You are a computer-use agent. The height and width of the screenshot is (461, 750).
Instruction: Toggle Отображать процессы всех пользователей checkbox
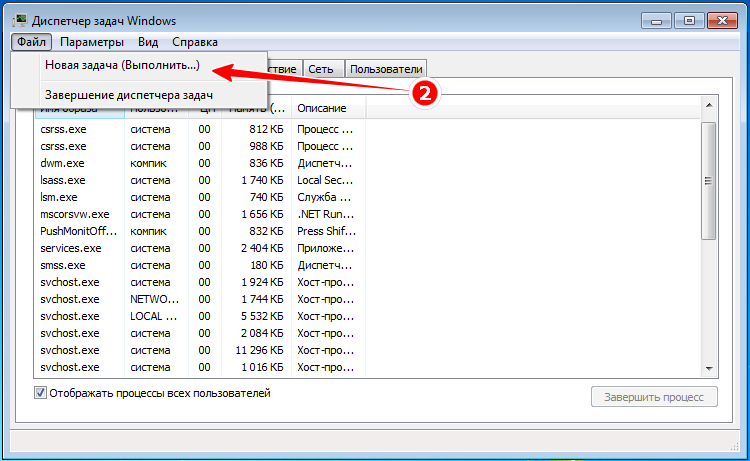40,393
